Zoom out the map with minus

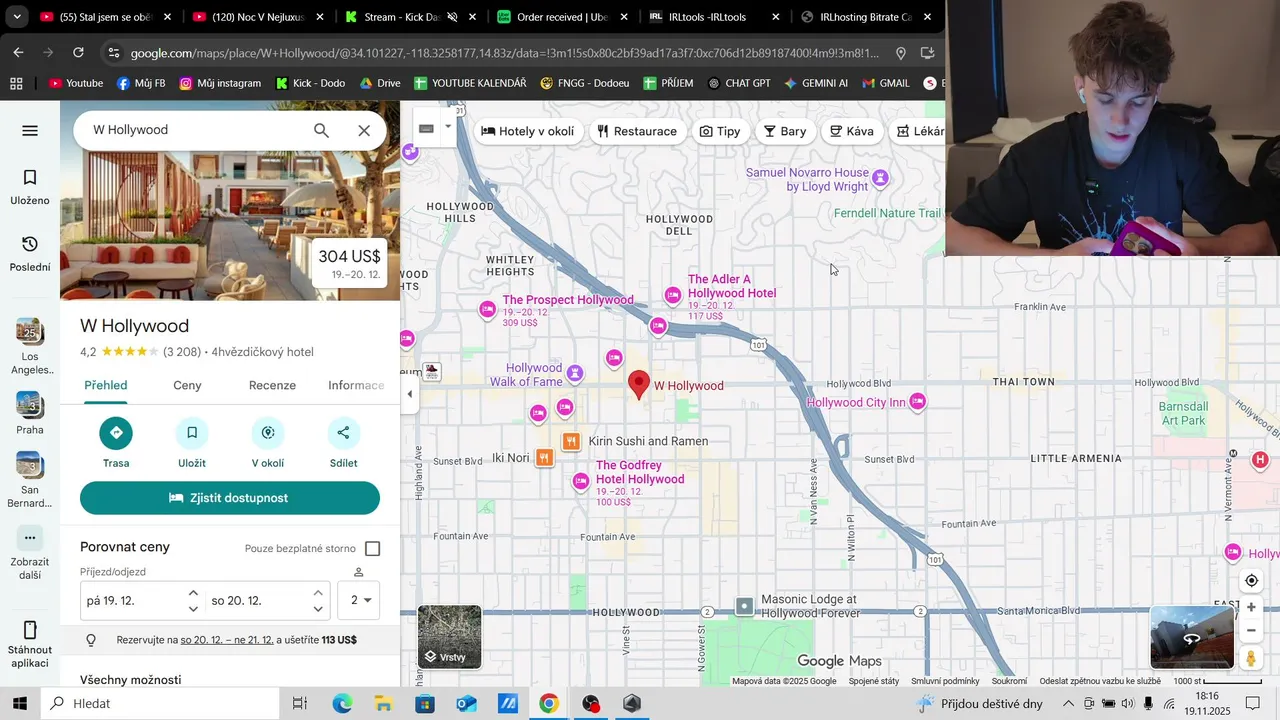point(1251,631)
